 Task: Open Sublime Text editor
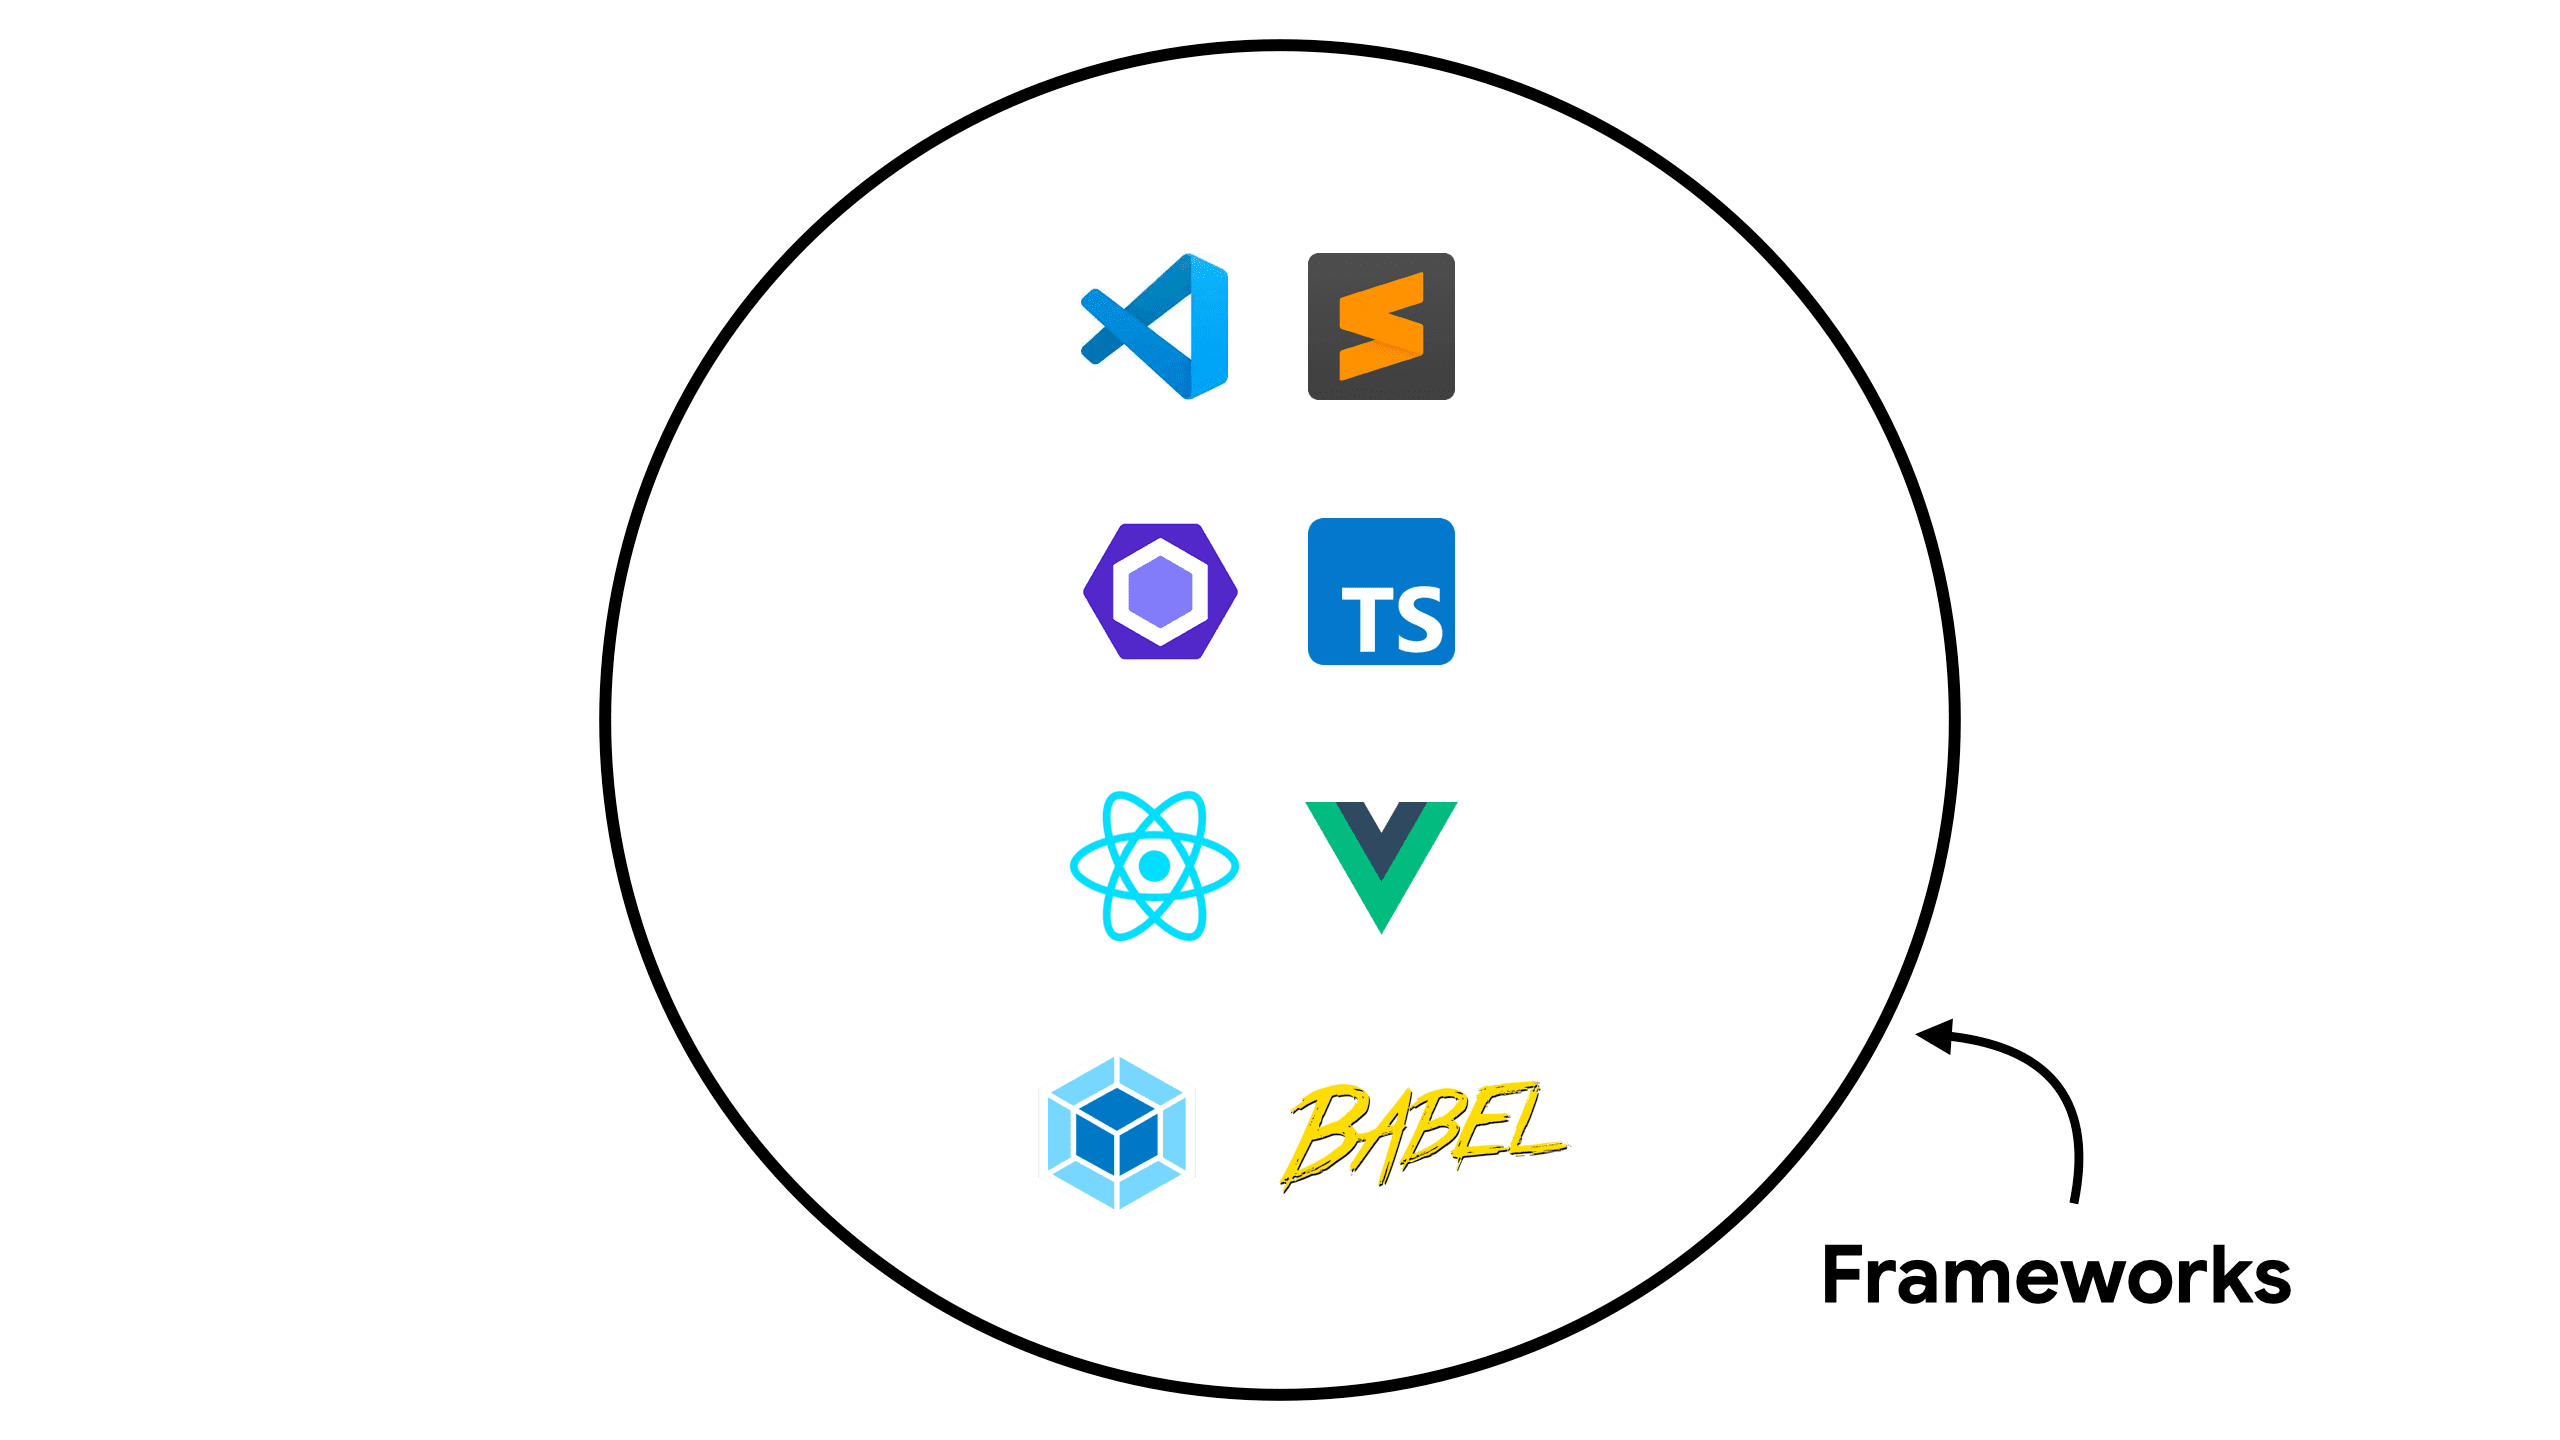coord(1380,325)
